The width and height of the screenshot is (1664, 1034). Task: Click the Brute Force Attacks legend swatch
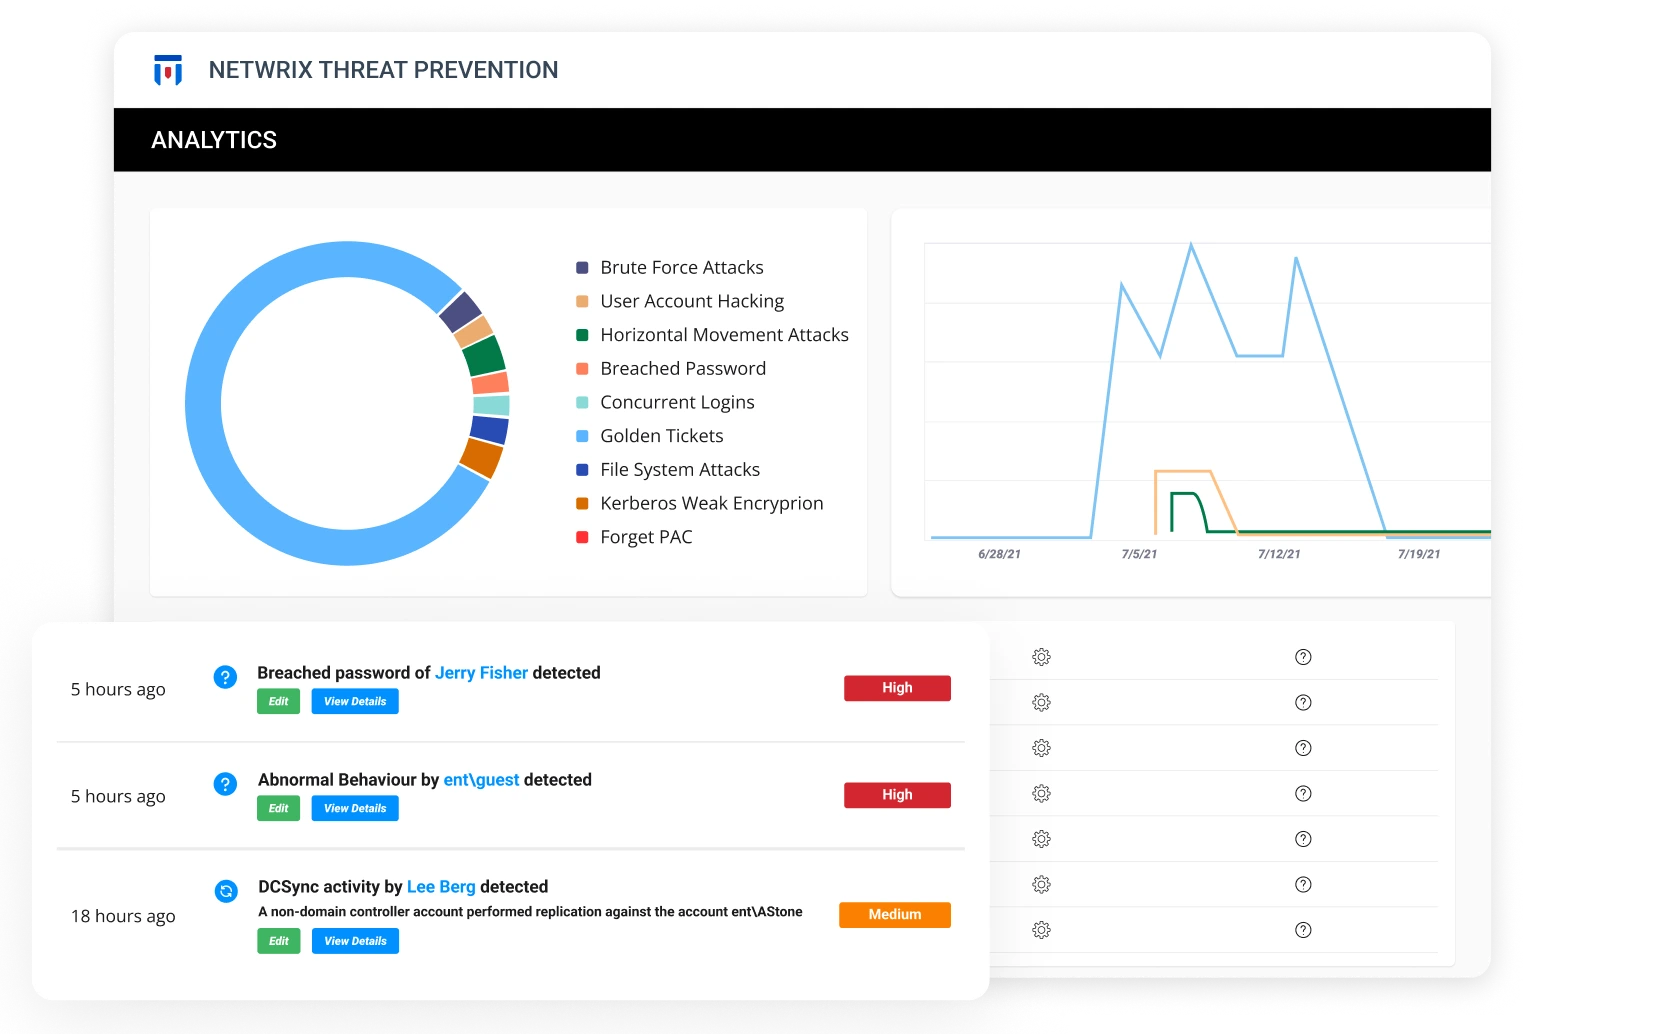(582, 268)
